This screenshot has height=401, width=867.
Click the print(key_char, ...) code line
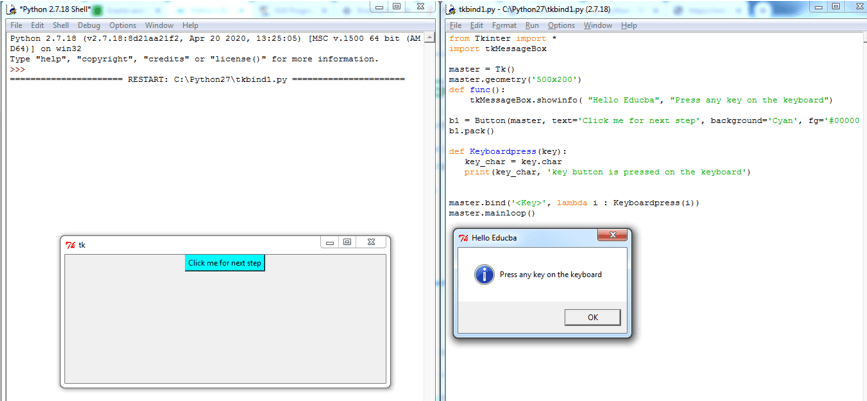607,172
